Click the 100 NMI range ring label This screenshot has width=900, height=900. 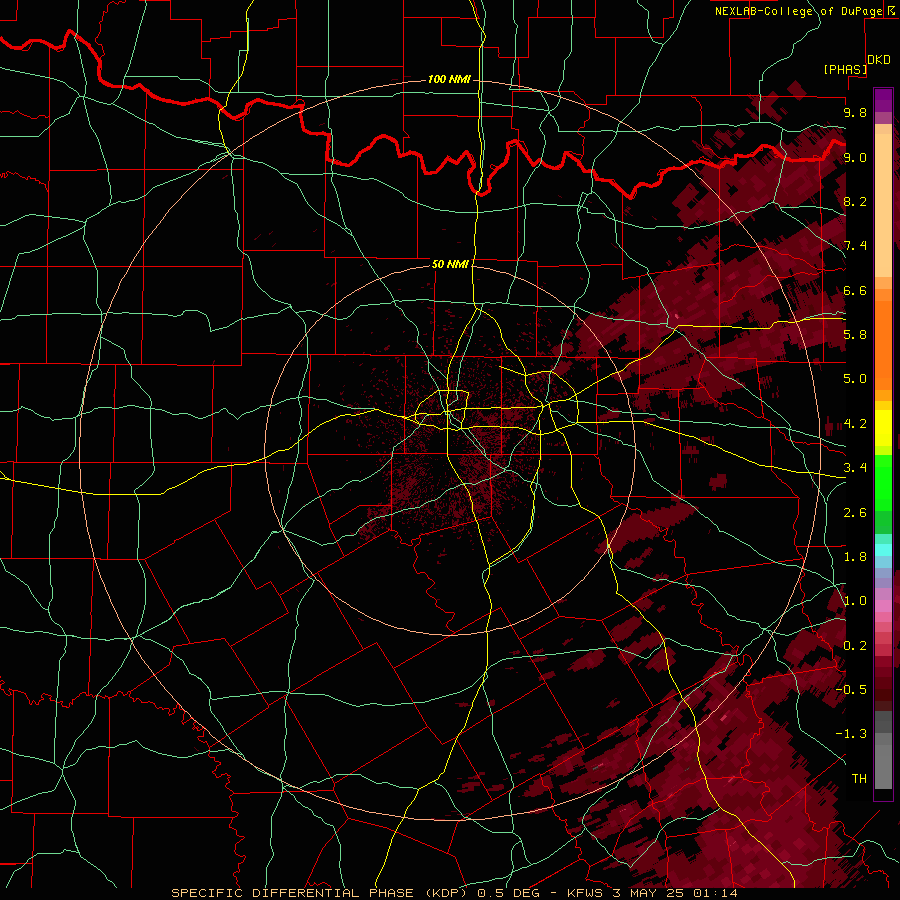coord(449,79)
